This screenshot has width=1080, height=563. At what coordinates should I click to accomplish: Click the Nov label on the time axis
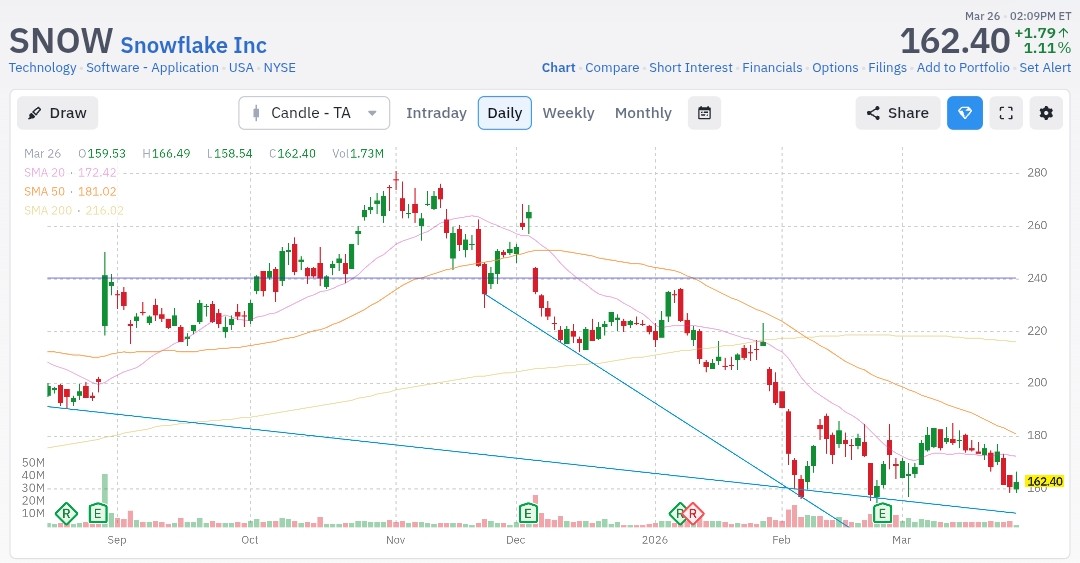click(x=395, y=540)
